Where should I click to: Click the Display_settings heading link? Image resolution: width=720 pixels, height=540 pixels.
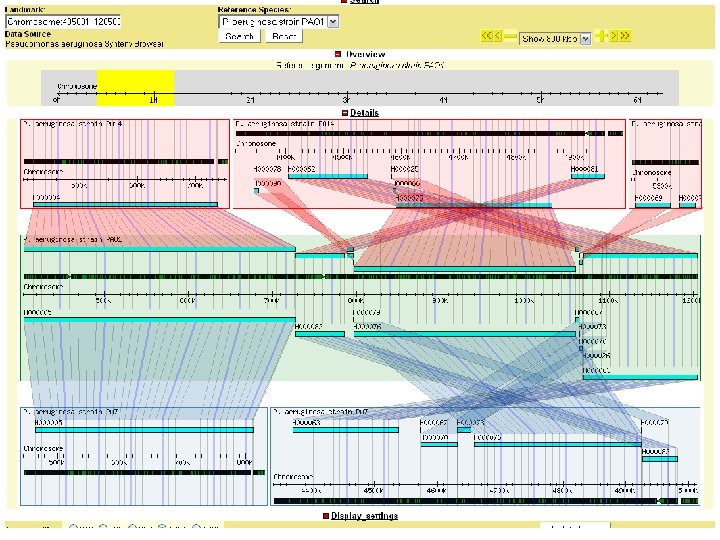pyautogui.click(x=364, y=516)
